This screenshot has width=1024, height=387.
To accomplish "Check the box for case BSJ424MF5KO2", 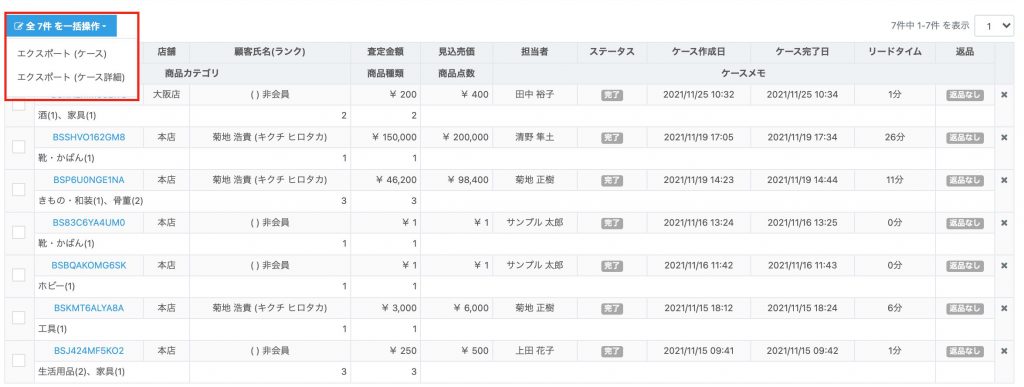I will click(x=19, y=360).
